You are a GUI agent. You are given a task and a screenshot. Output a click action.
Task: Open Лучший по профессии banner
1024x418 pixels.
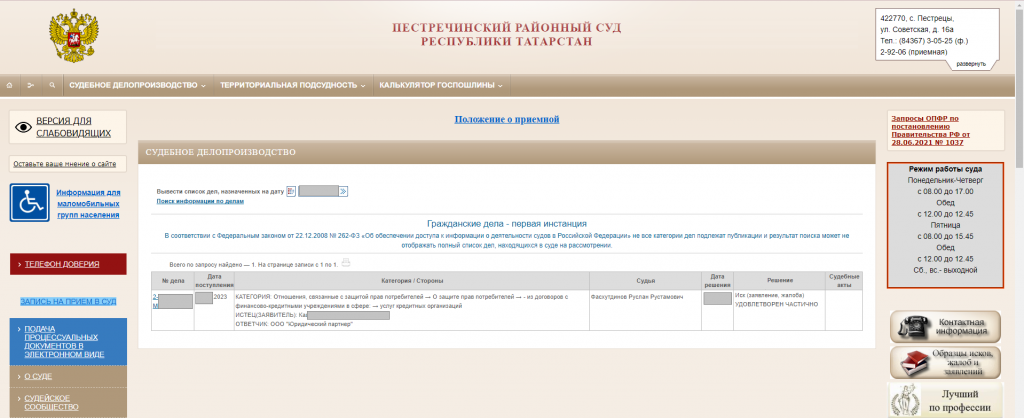pyautogui.click(x=945, y=400)
